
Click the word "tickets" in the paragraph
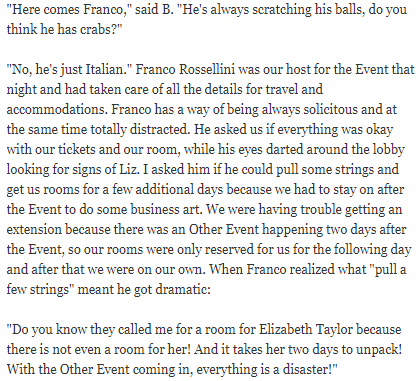coord(77,149)
